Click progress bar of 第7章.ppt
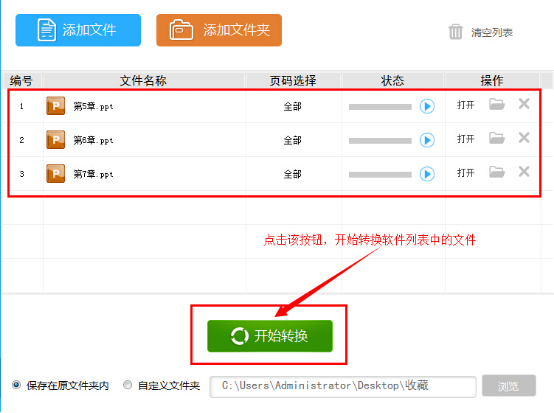This screenshot has height=413, width=554. click(x=380, y=175)
